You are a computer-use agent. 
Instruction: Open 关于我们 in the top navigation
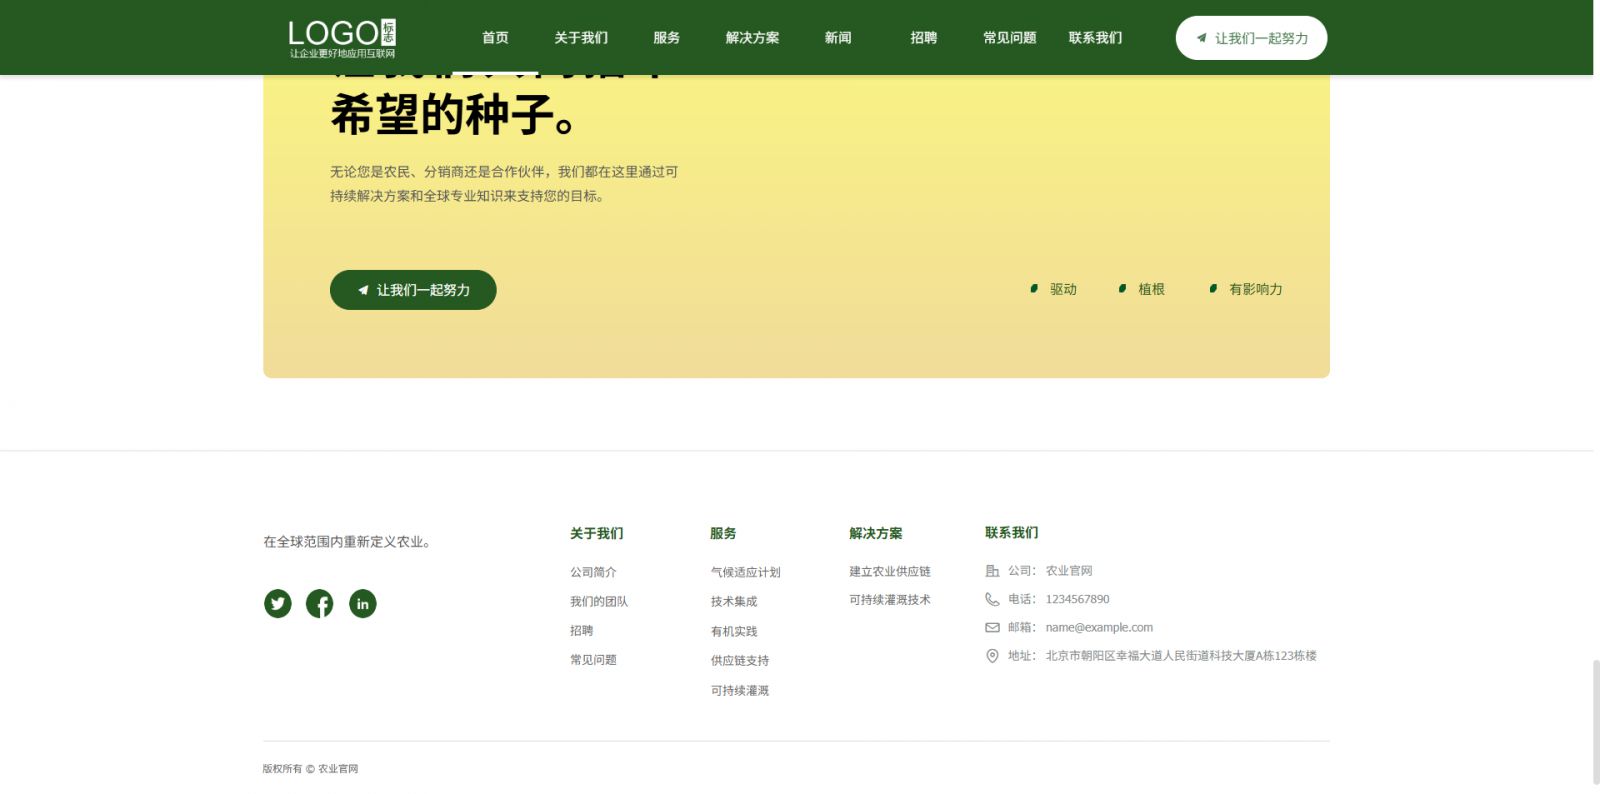[581, 38]
